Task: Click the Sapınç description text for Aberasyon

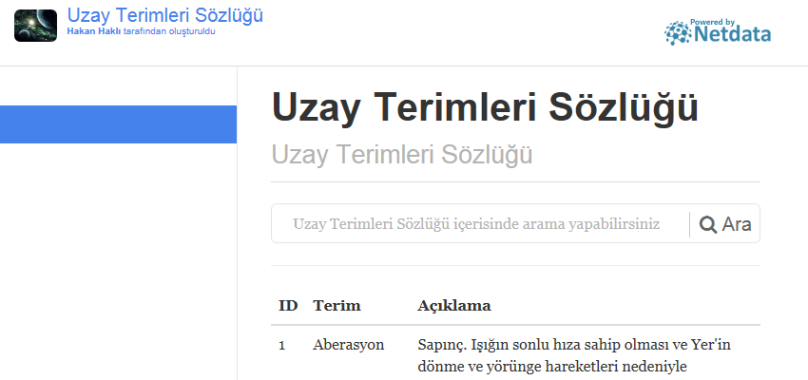Action: pyautogui.click(x=574, y=356)
